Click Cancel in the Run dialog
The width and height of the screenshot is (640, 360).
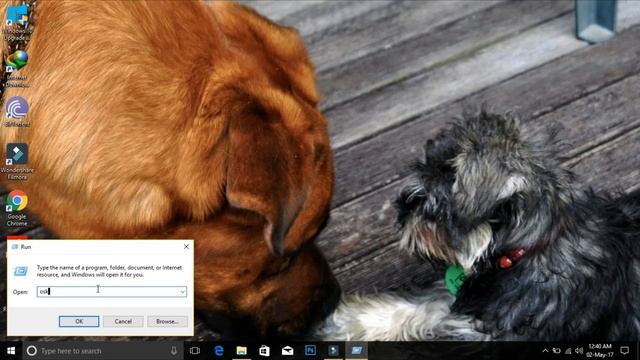pos(123,321)
